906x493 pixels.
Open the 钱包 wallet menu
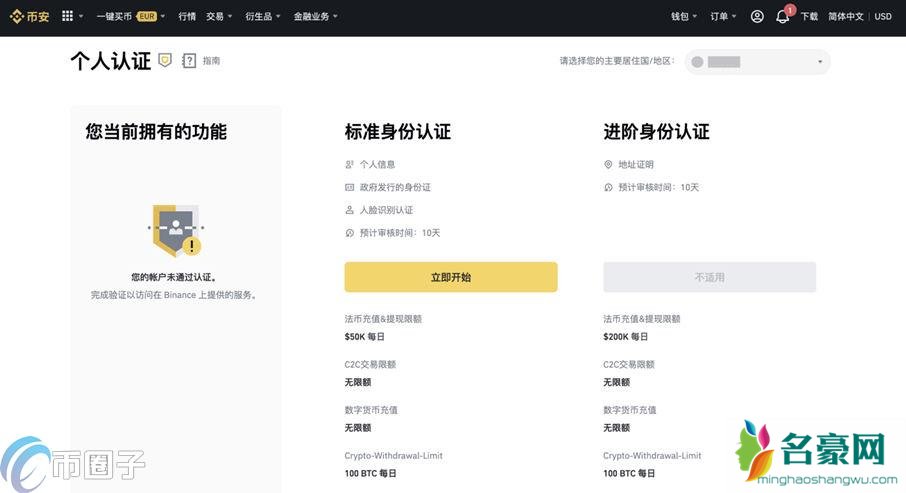pyautogui.click(x=684, y=16)
